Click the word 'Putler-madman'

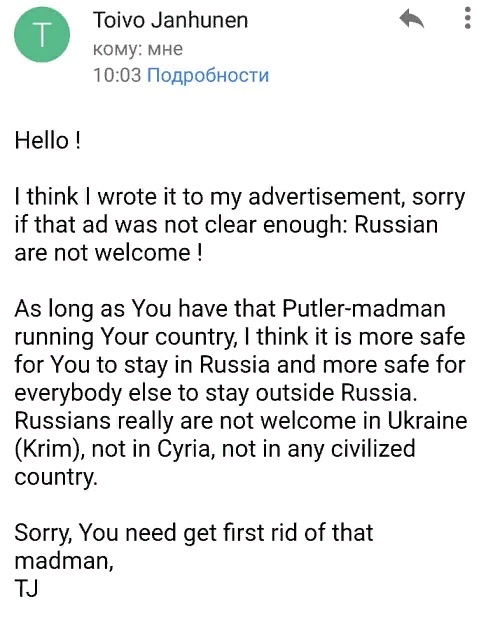point(364,309)
